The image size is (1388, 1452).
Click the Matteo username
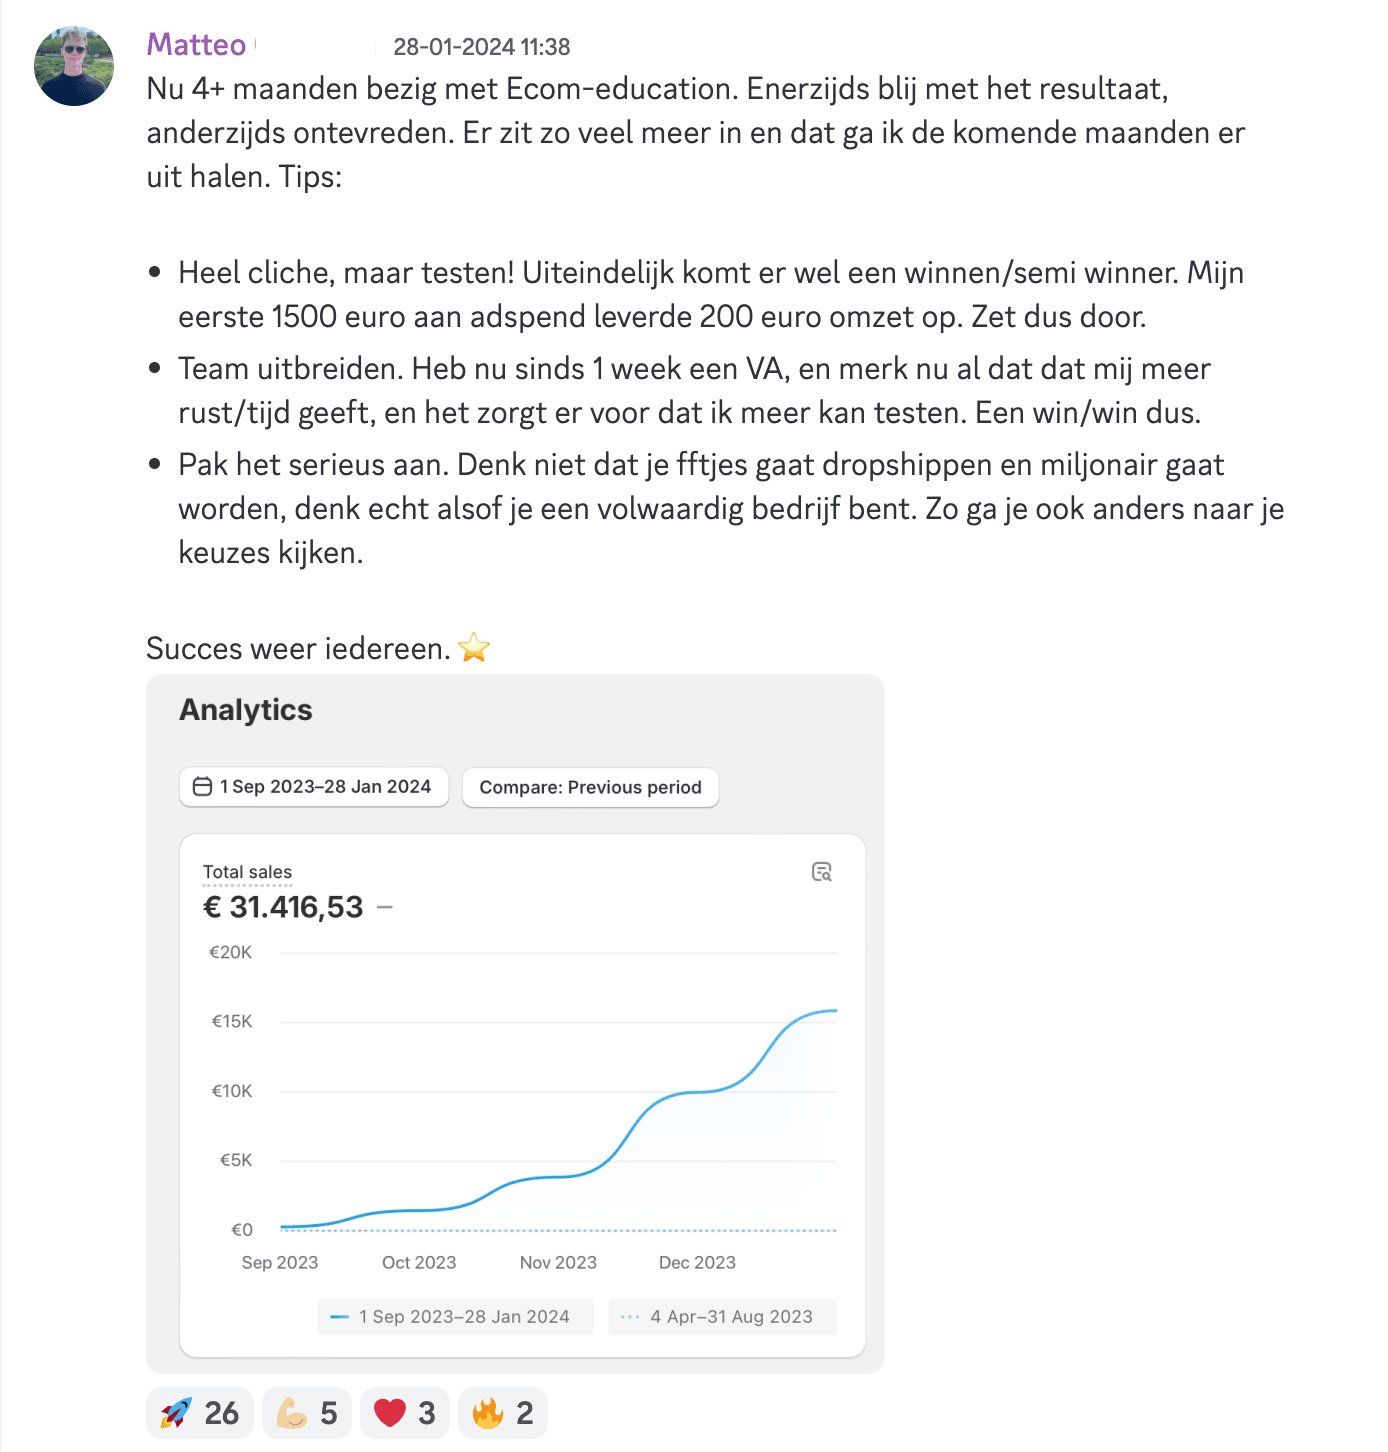pyautogui.click(x=196, y=45)
